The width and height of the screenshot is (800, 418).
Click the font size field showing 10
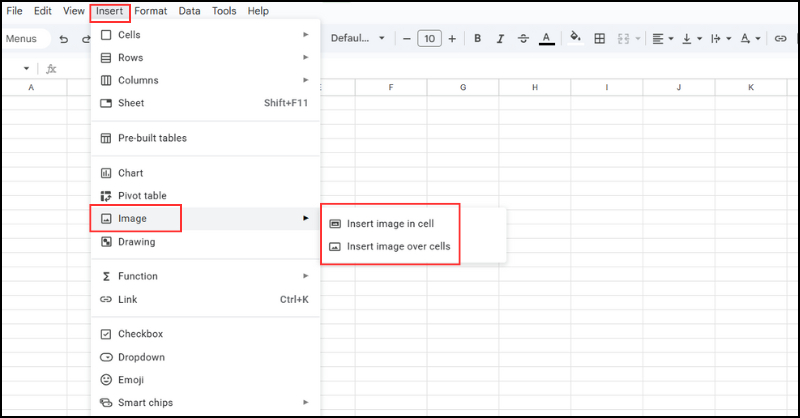point(430,38)
